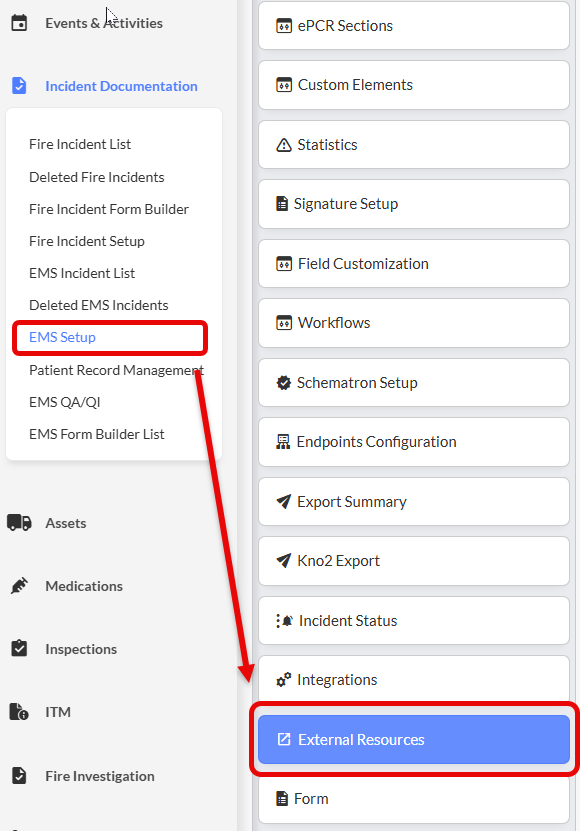Click the Statistics warning triangle icon
This screenshot has height=831, width=580.
tap(284, 145)
